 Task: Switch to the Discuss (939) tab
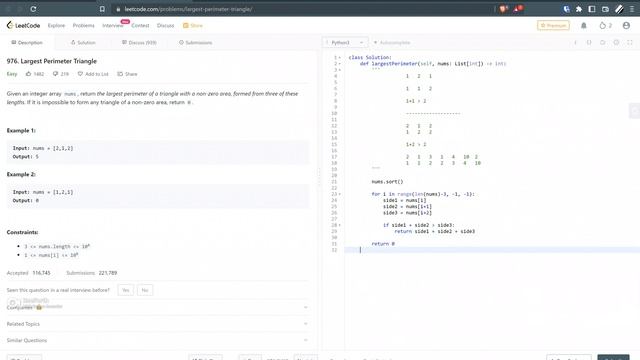(x=139, y=42)
